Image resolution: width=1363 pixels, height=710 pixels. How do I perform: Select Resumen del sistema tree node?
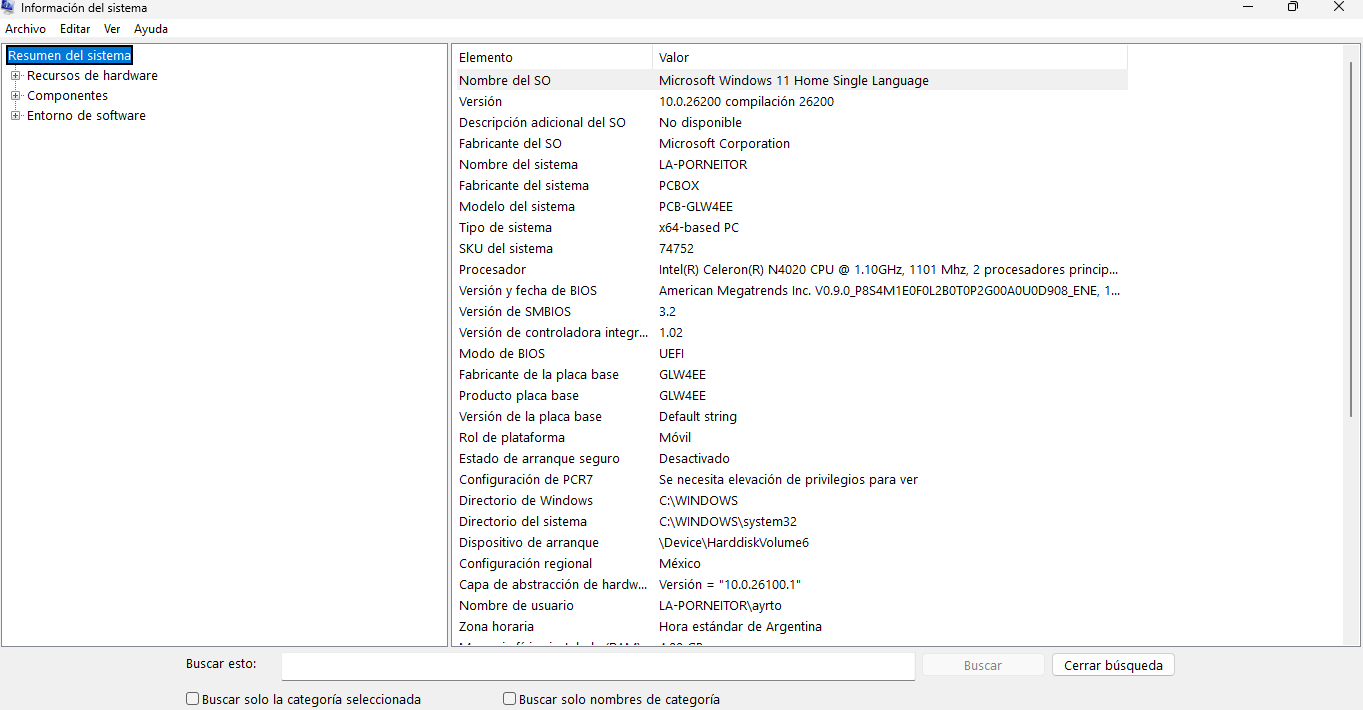coord(69,55)
